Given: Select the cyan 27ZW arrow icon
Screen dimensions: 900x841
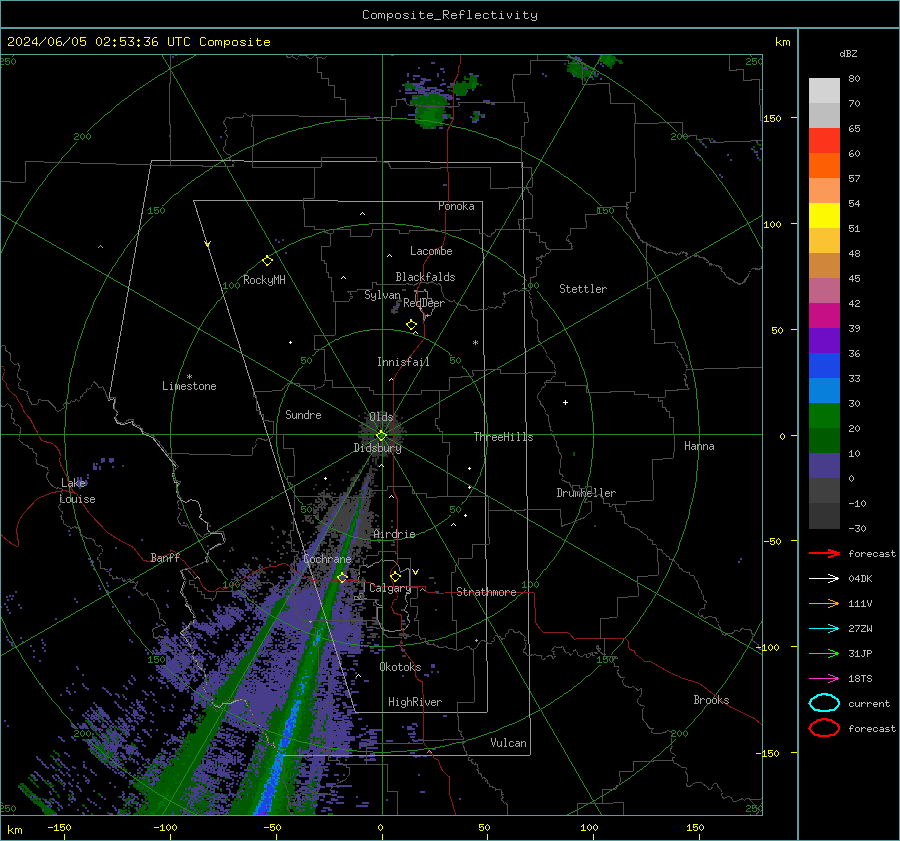Looking at the screenshot, I should 824,629.
